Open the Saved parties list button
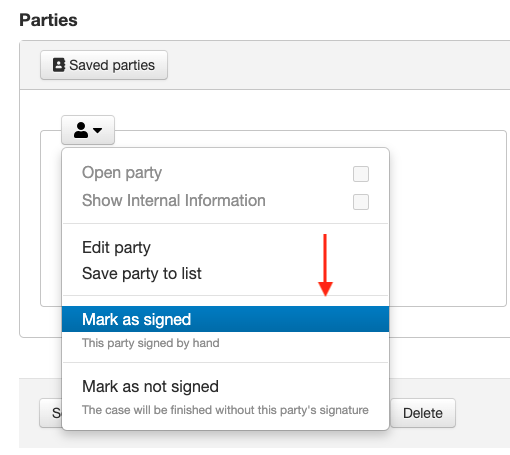Screen dimensions: 510x455 click(x=104, y=65)
